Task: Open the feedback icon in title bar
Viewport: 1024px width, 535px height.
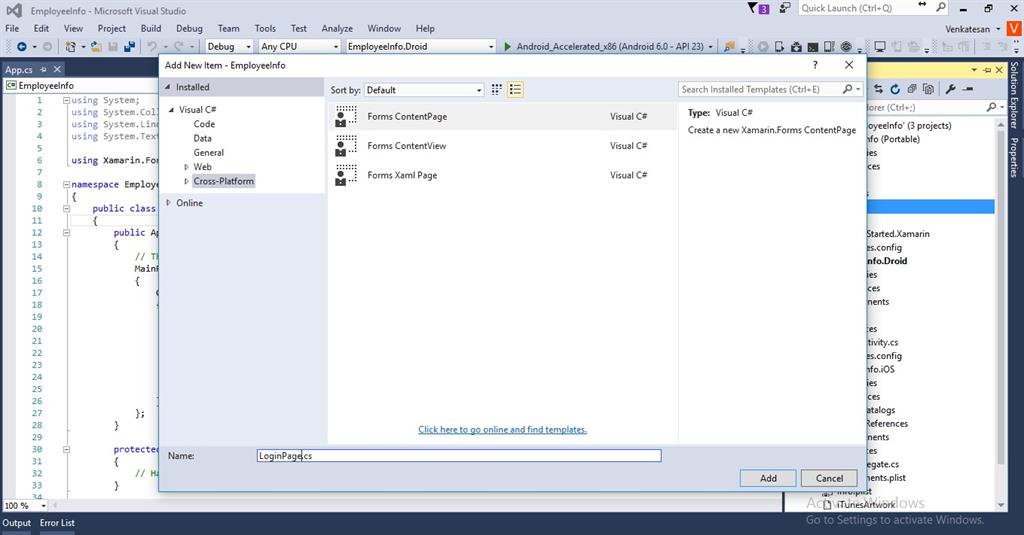Action: tap(785, 8)
